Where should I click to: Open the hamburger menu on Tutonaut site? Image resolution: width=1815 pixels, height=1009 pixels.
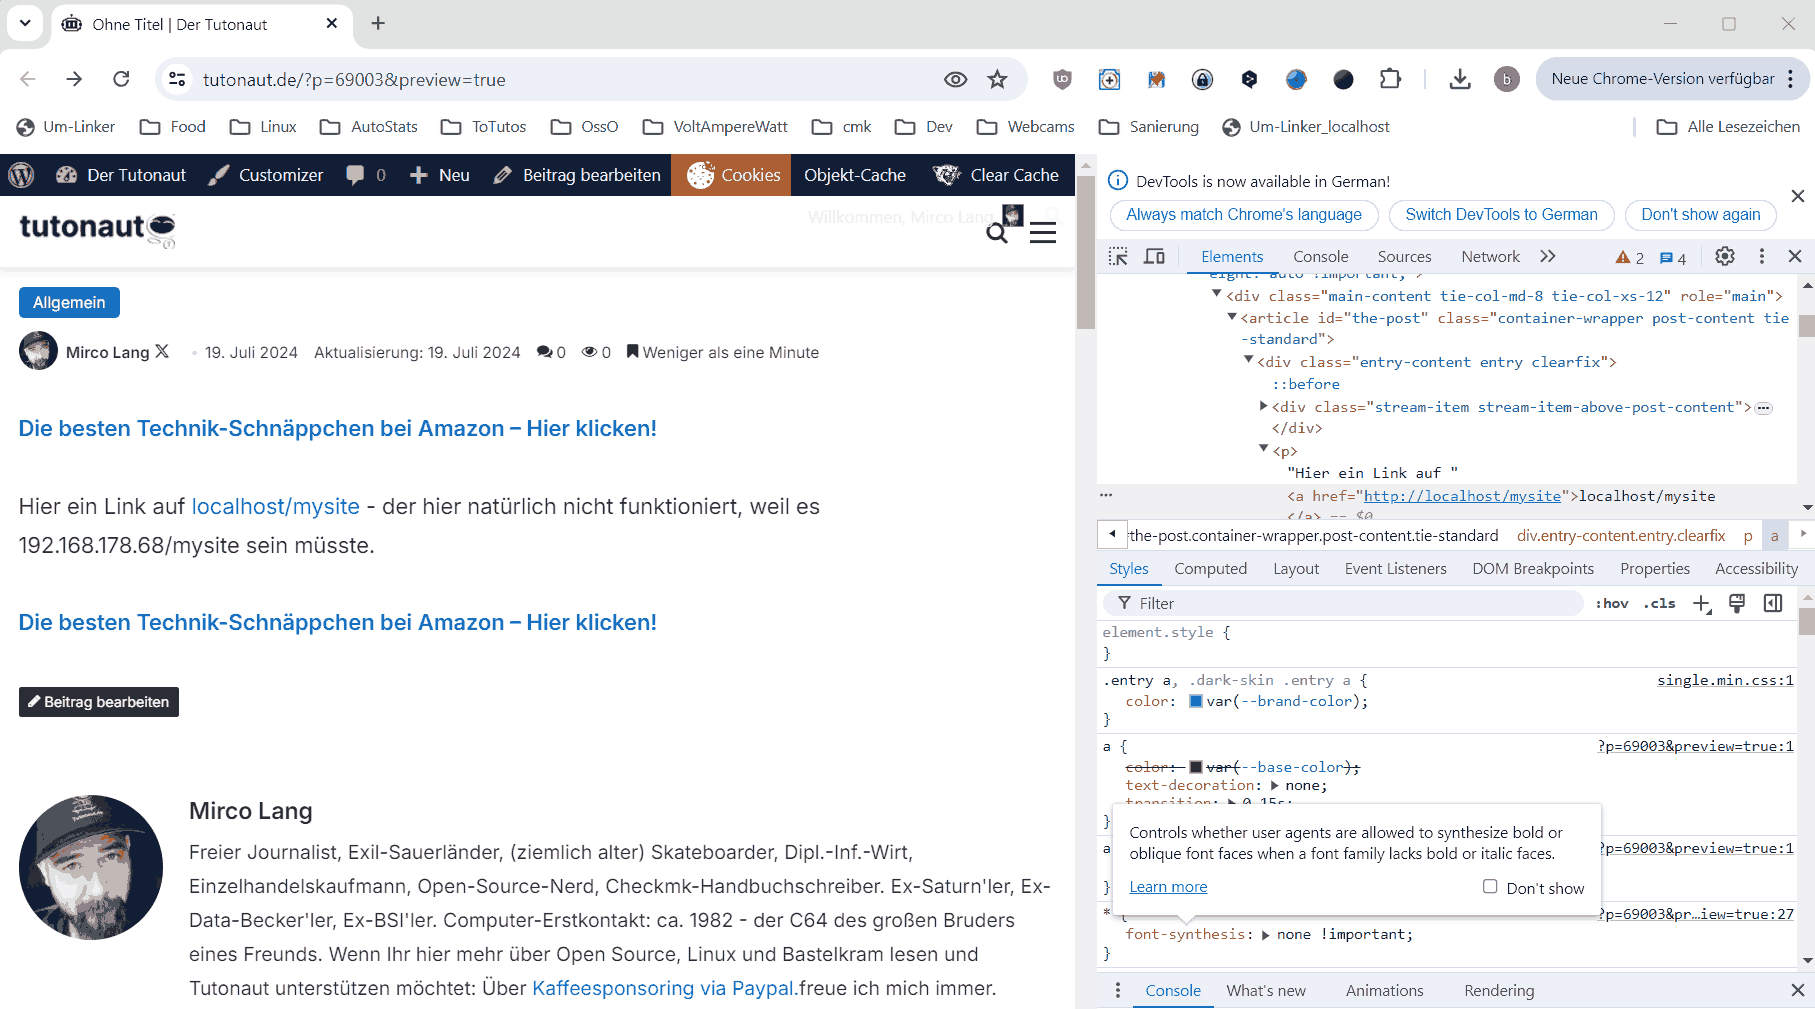tap(1043, 233)
